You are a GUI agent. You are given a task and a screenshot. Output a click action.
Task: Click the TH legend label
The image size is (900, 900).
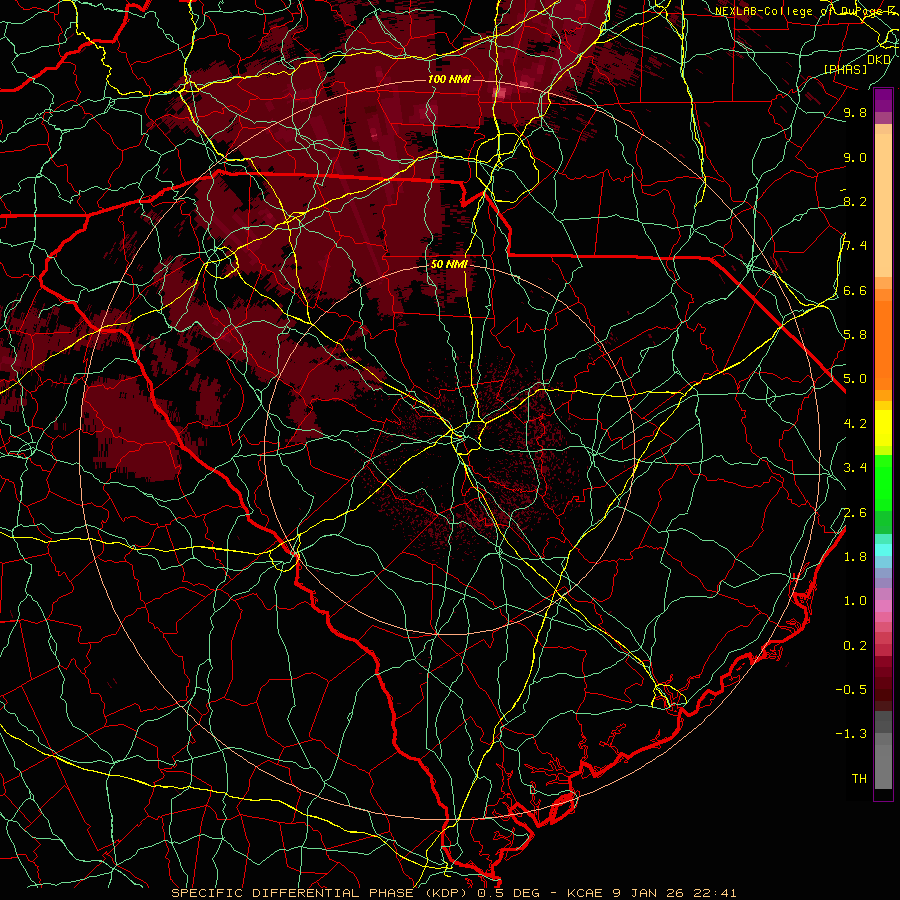point(859,779)
